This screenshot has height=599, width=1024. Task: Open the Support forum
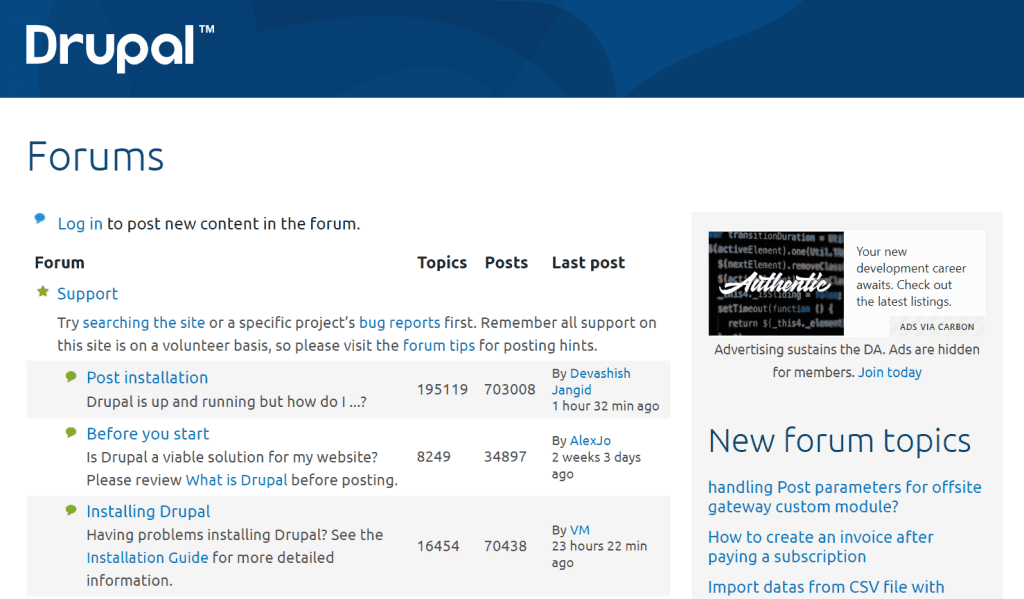(88, 294)
